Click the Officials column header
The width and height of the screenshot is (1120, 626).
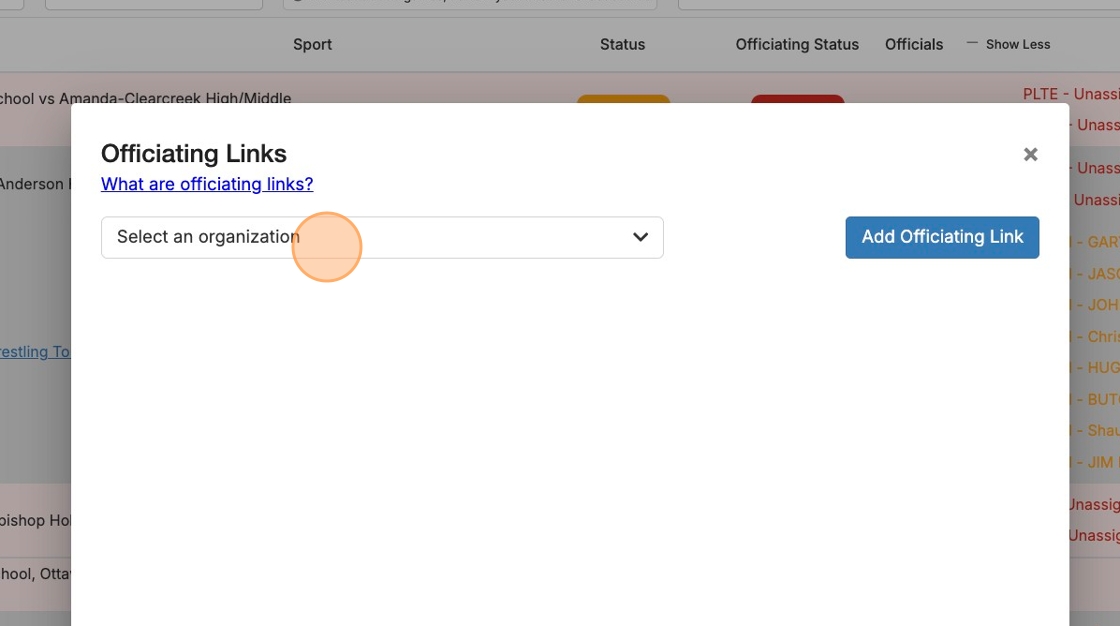(914, 44)
